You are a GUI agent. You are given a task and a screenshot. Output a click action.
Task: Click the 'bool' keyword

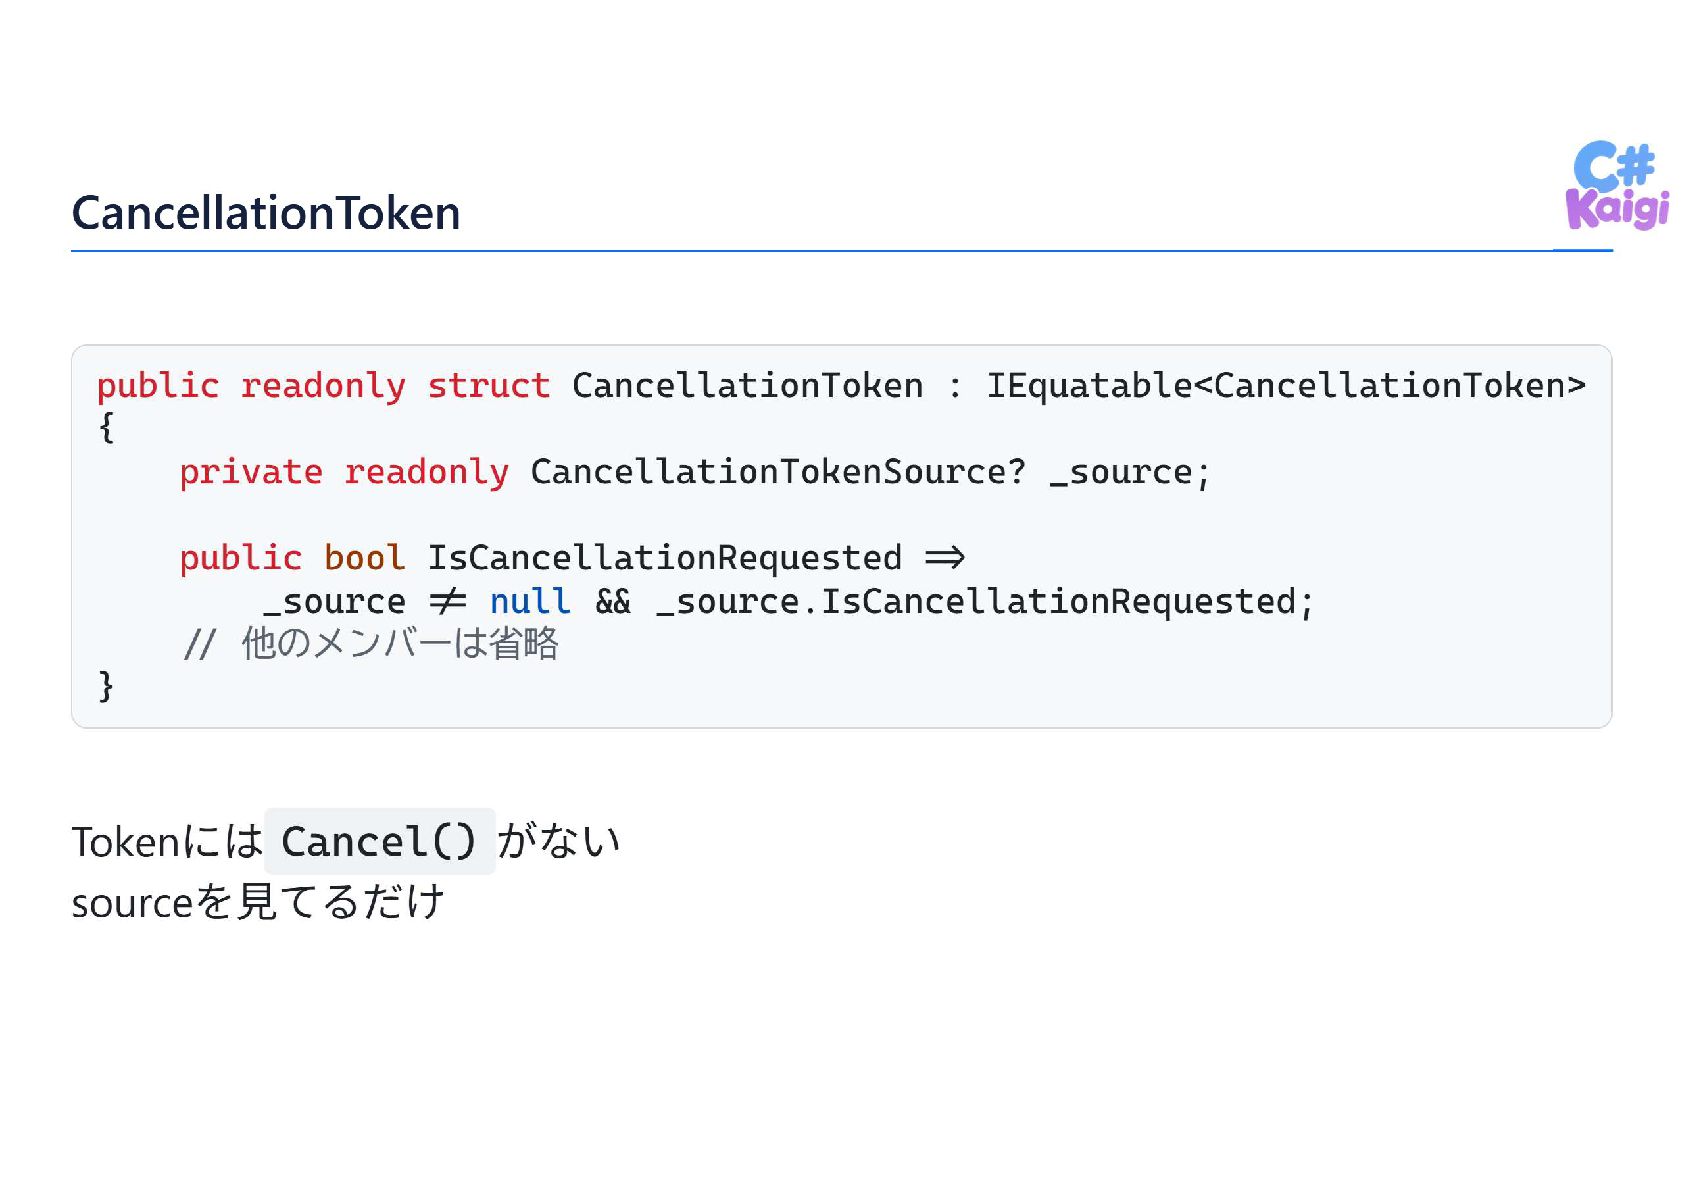[x=365, y=557]
